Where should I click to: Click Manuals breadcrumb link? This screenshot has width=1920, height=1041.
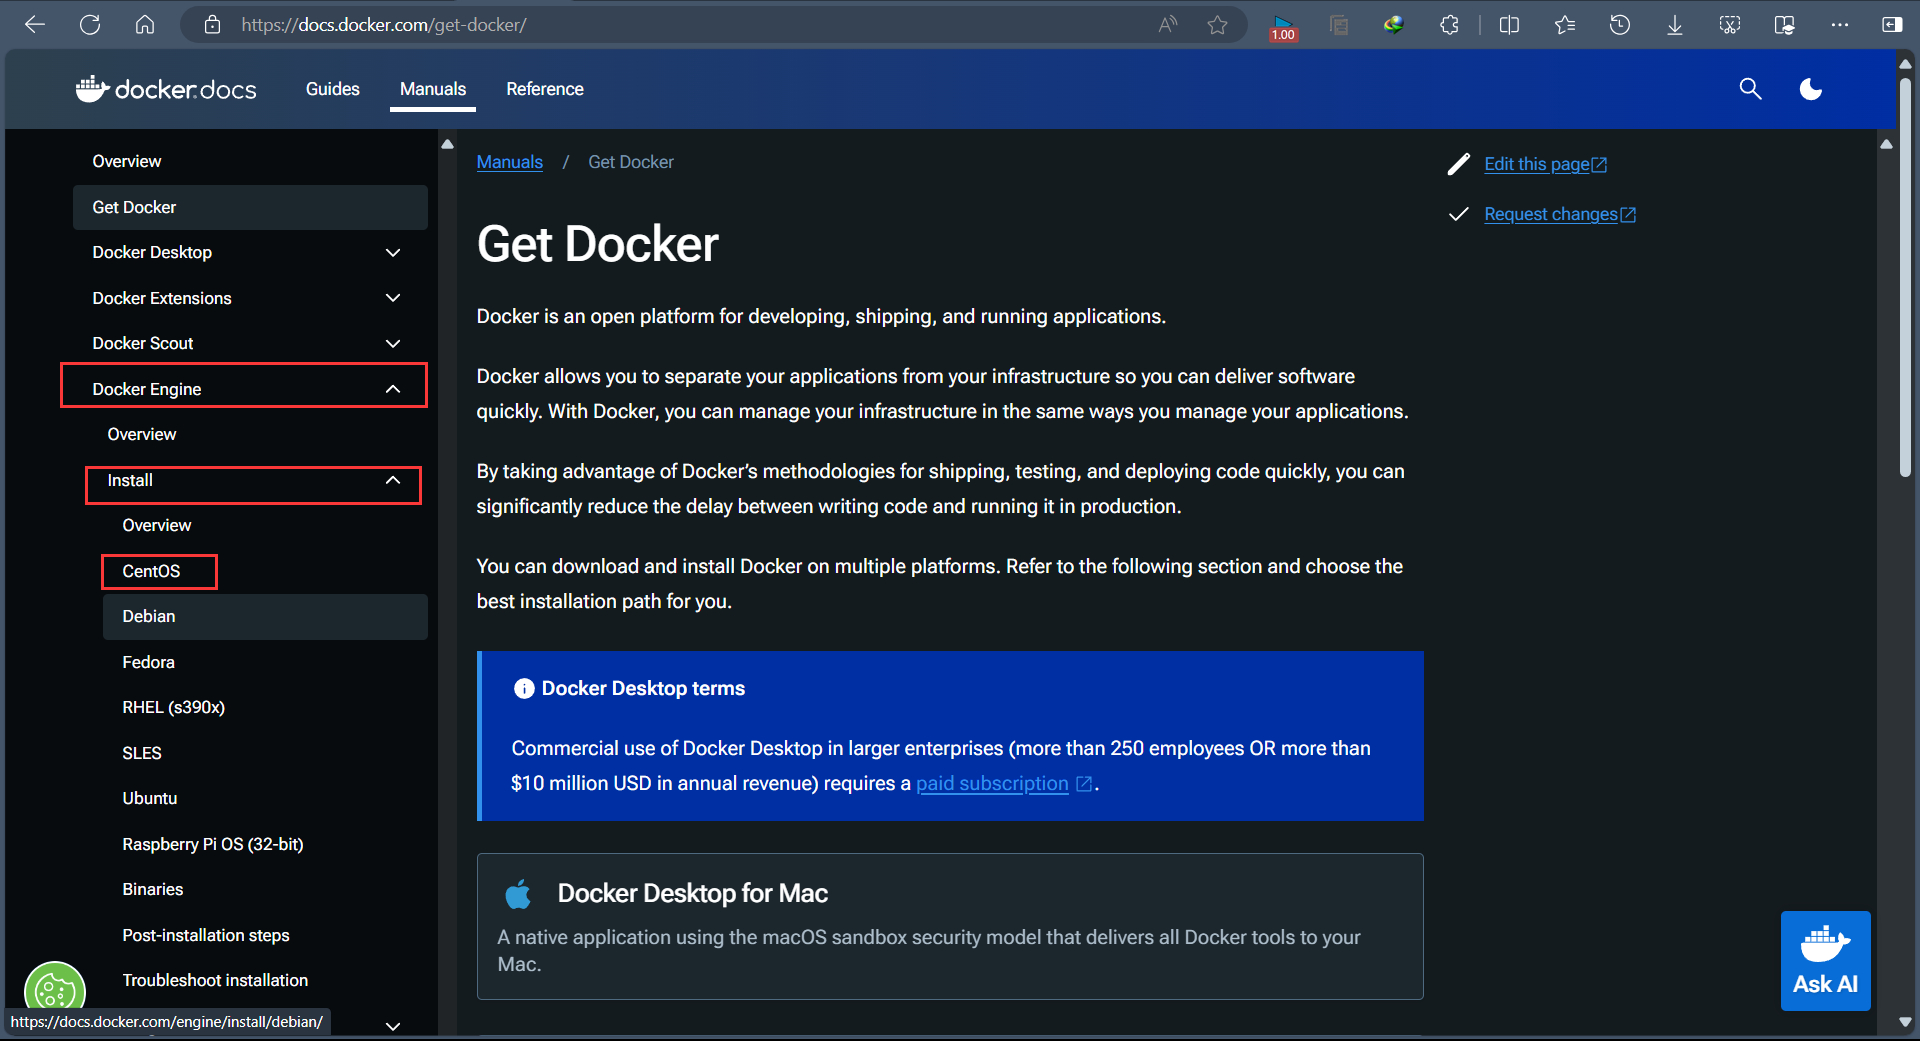(510, 162)
